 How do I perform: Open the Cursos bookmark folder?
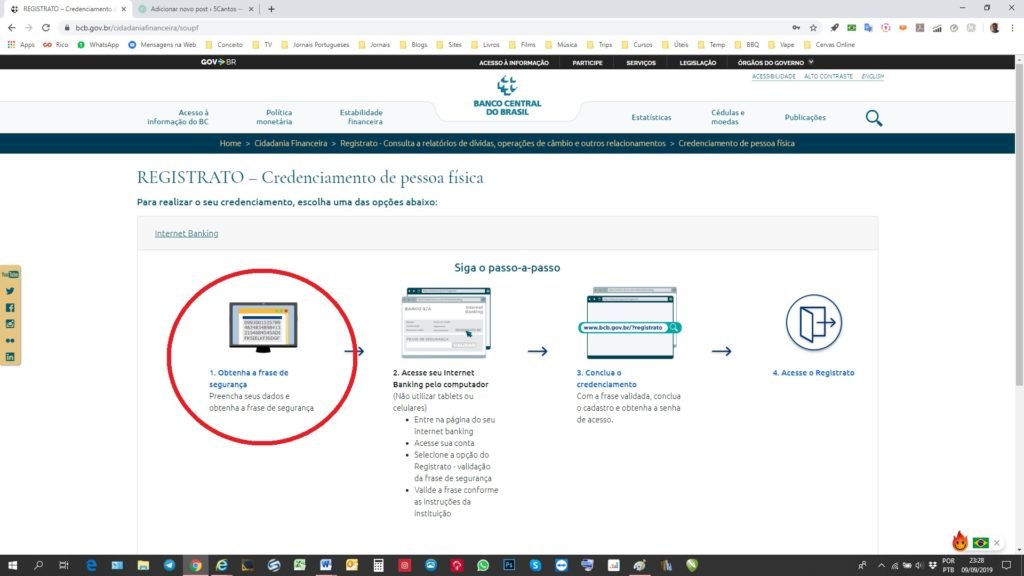coord(637,44)
